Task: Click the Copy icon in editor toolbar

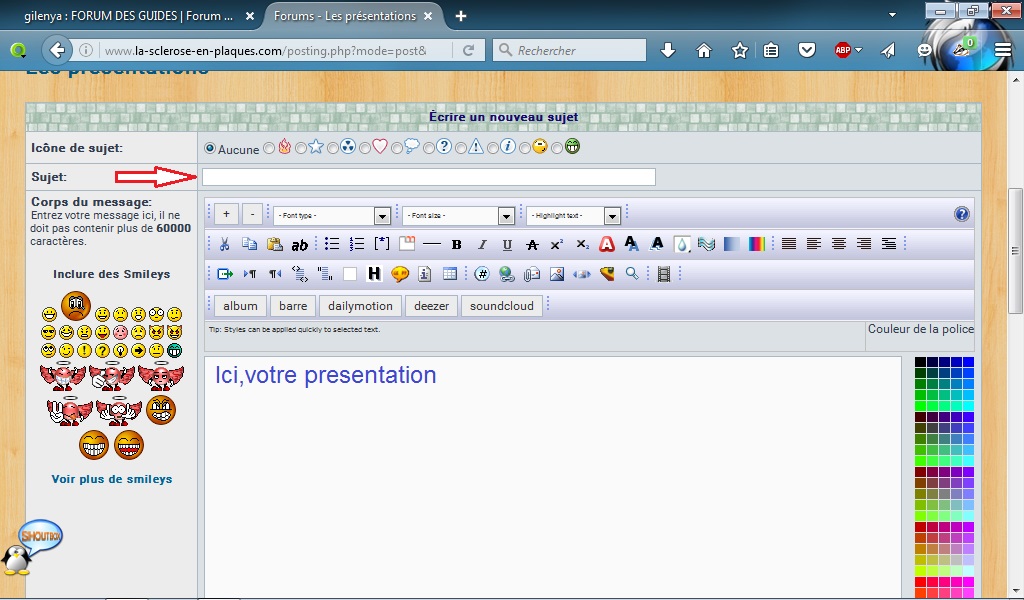Action: click(249, 244)
